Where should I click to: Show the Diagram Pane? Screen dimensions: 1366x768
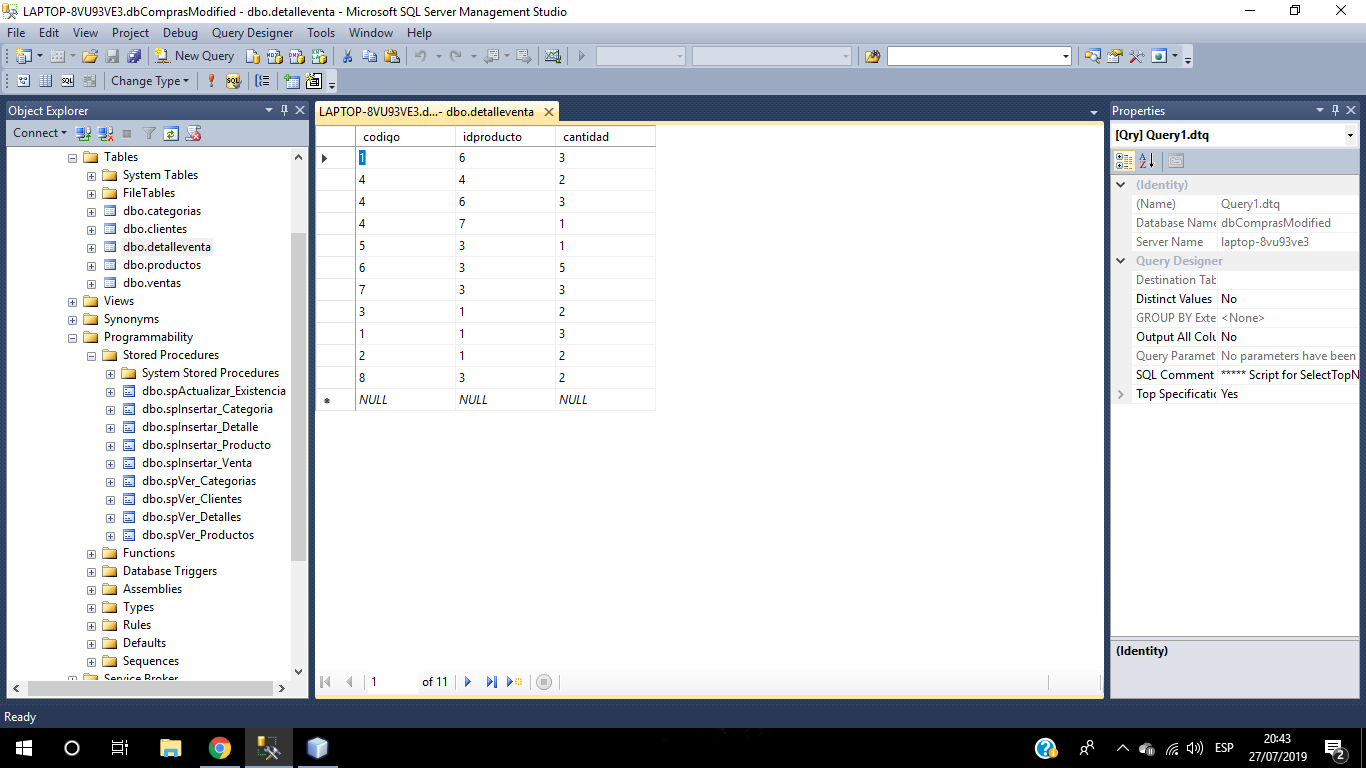[x=24, y=81]
